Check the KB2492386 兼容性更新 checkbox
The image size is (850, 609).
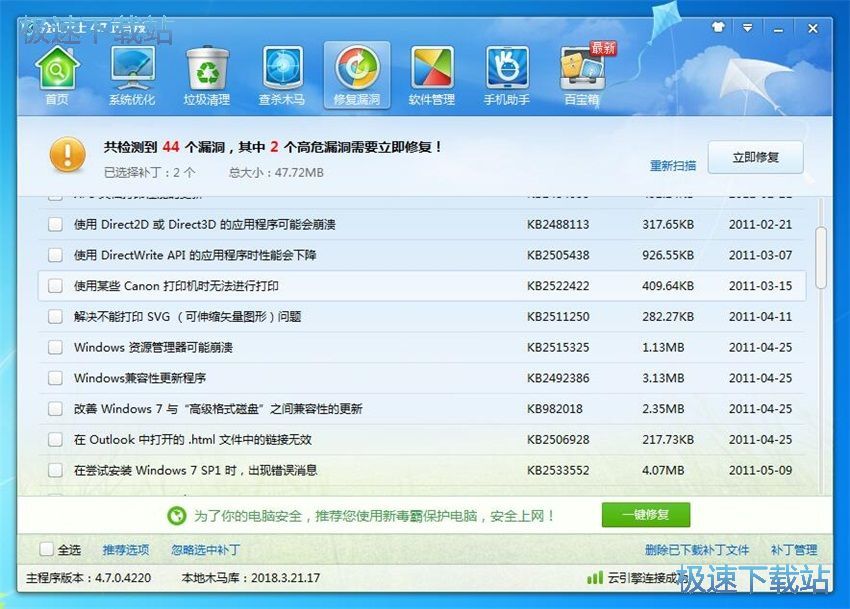(55, 378)
